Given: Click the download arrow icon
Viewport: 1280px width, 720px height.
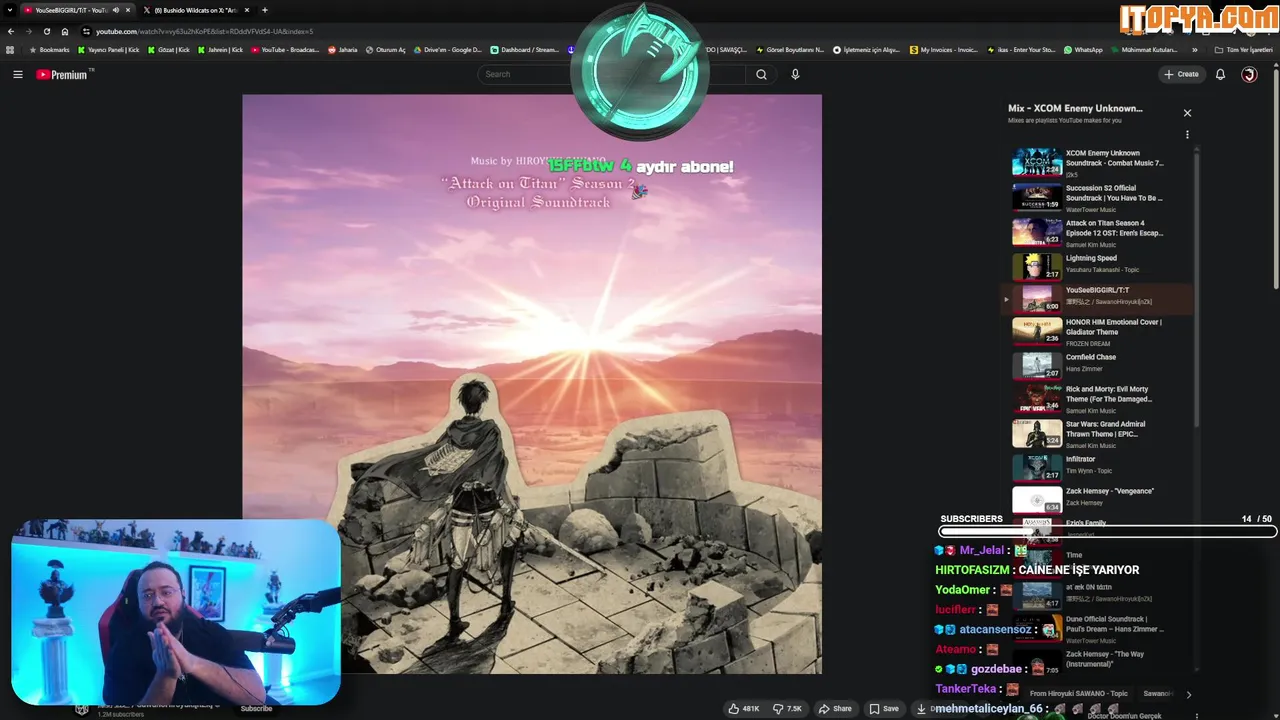Looking at the screenshot, I should pos(921,708).
